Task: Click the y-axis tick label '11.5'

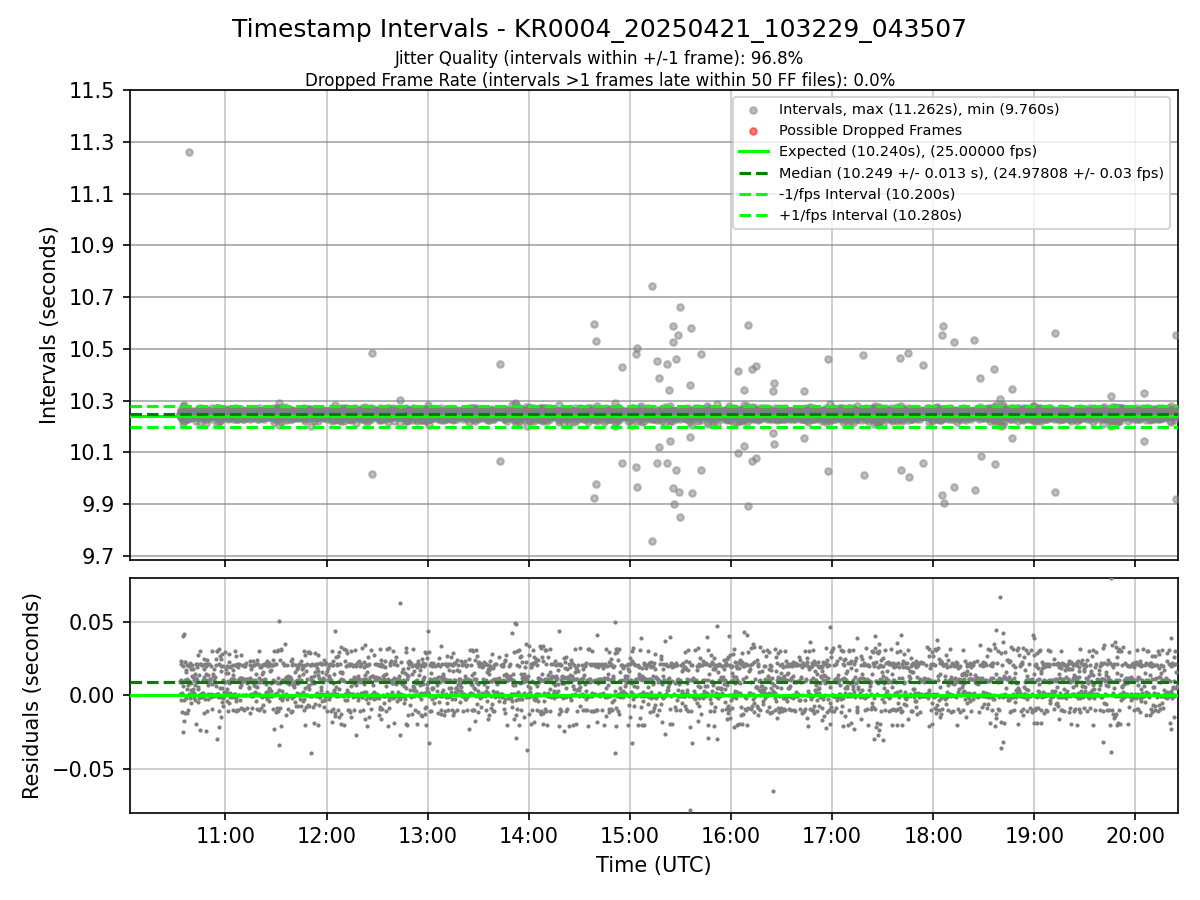Action: coord(93,91)
